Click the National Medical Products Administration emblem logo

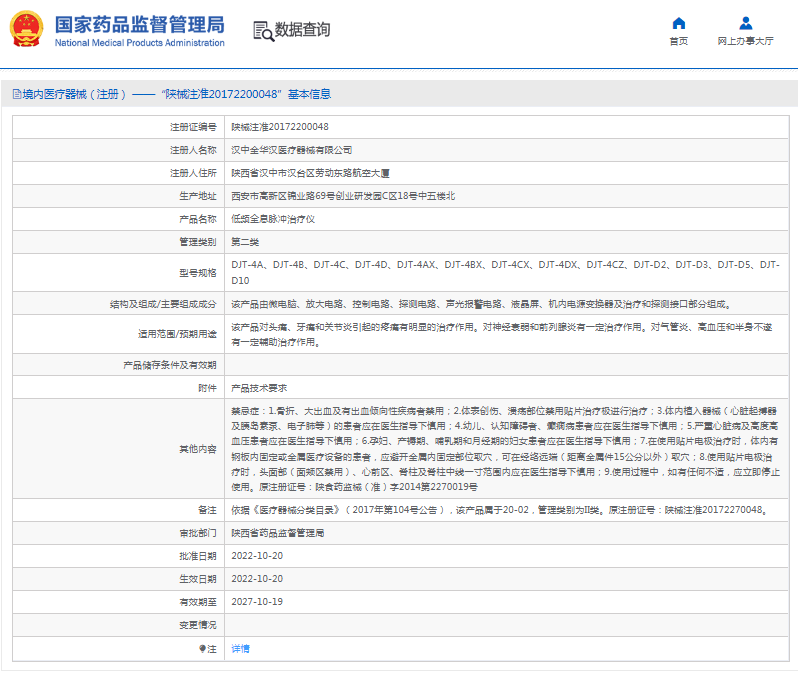click(x=27, y=29)
